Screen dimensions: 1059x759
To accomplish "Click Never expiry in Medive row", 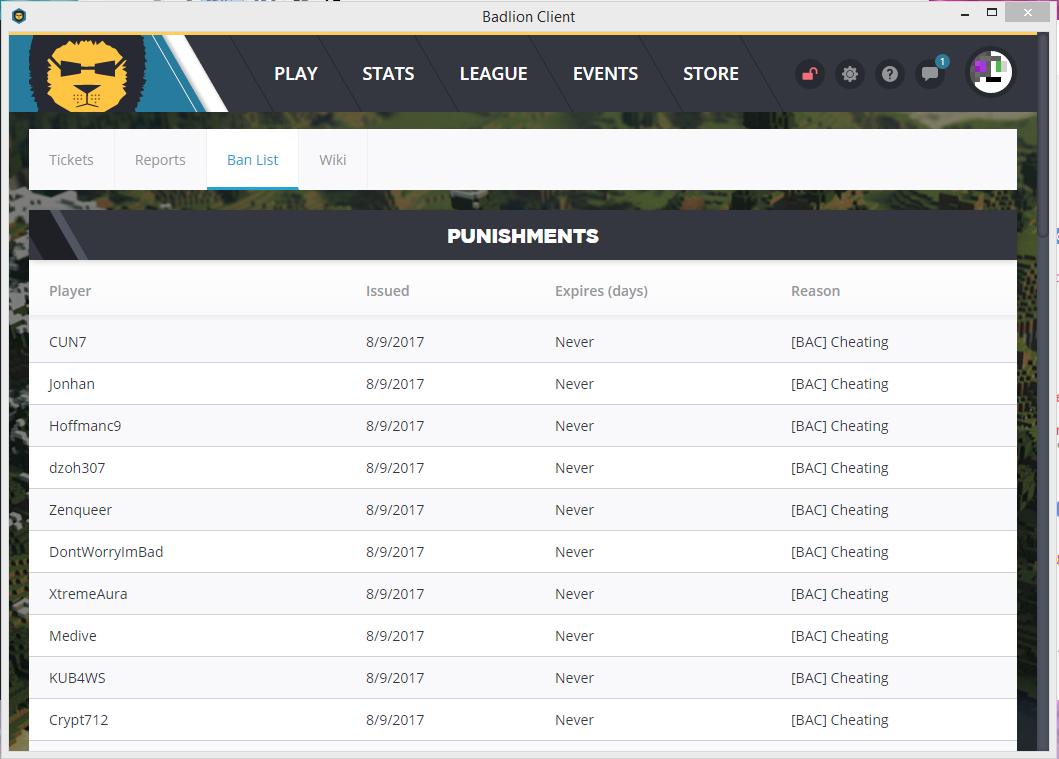I will pyautogui.click(x=574, y=636).
